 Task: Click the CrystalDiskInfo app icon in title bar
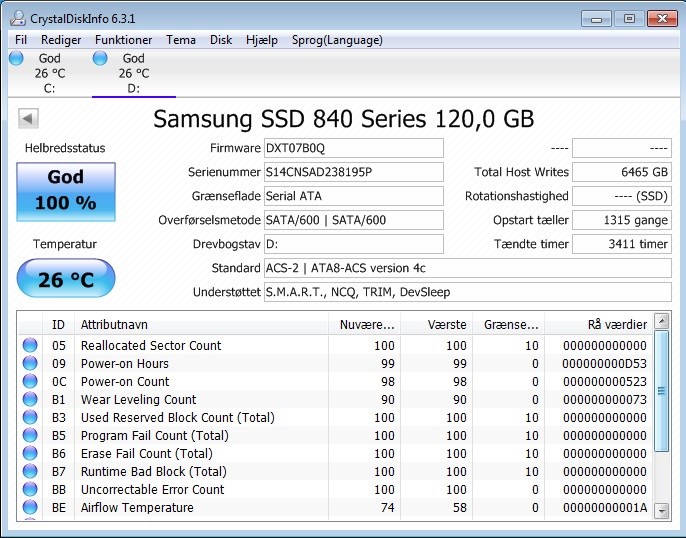[x=18, y=18]
